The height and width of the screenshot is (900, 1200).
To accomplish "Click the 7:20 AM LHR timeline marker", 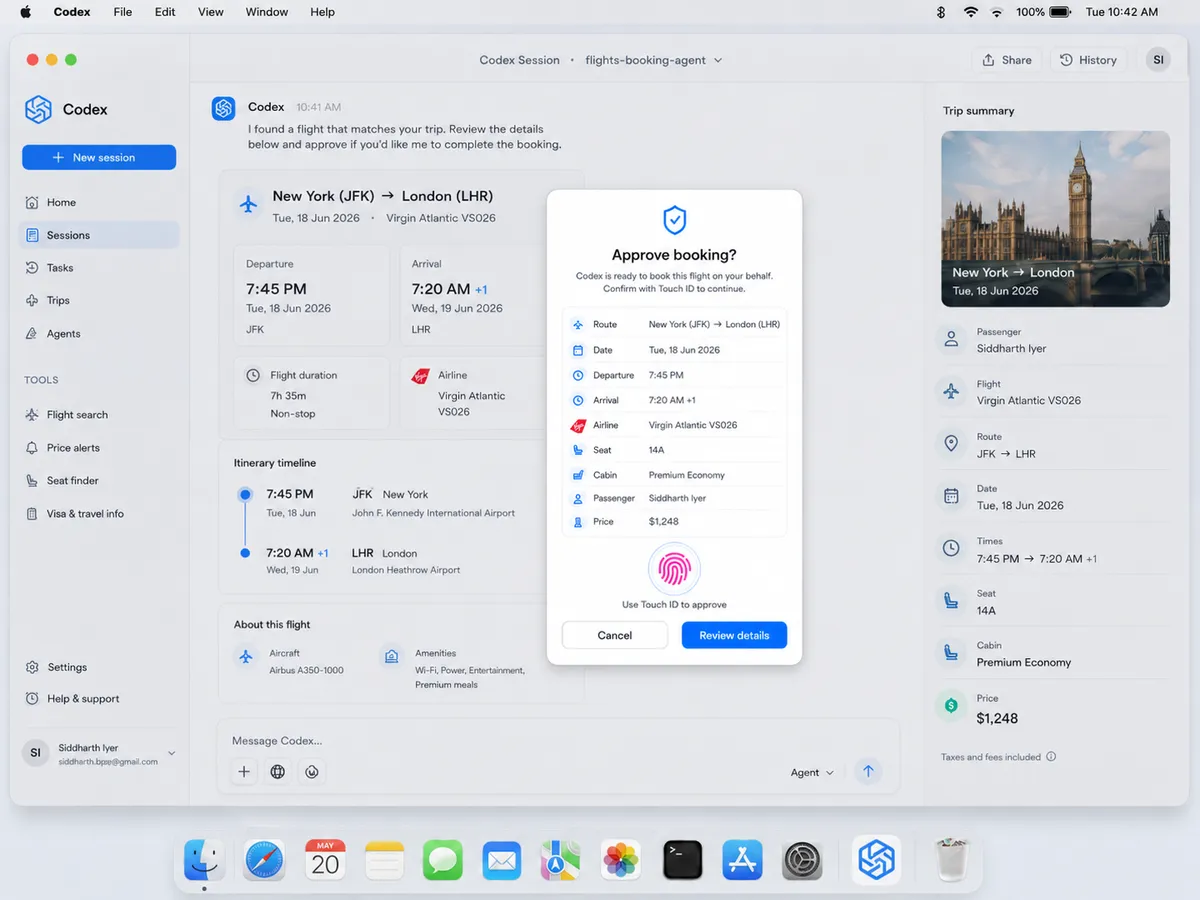I will click(x=245, y=553).
